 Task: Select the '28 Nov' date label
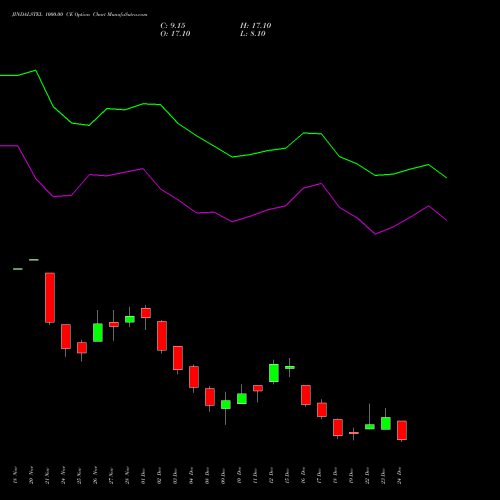click(x=127, y=475)
